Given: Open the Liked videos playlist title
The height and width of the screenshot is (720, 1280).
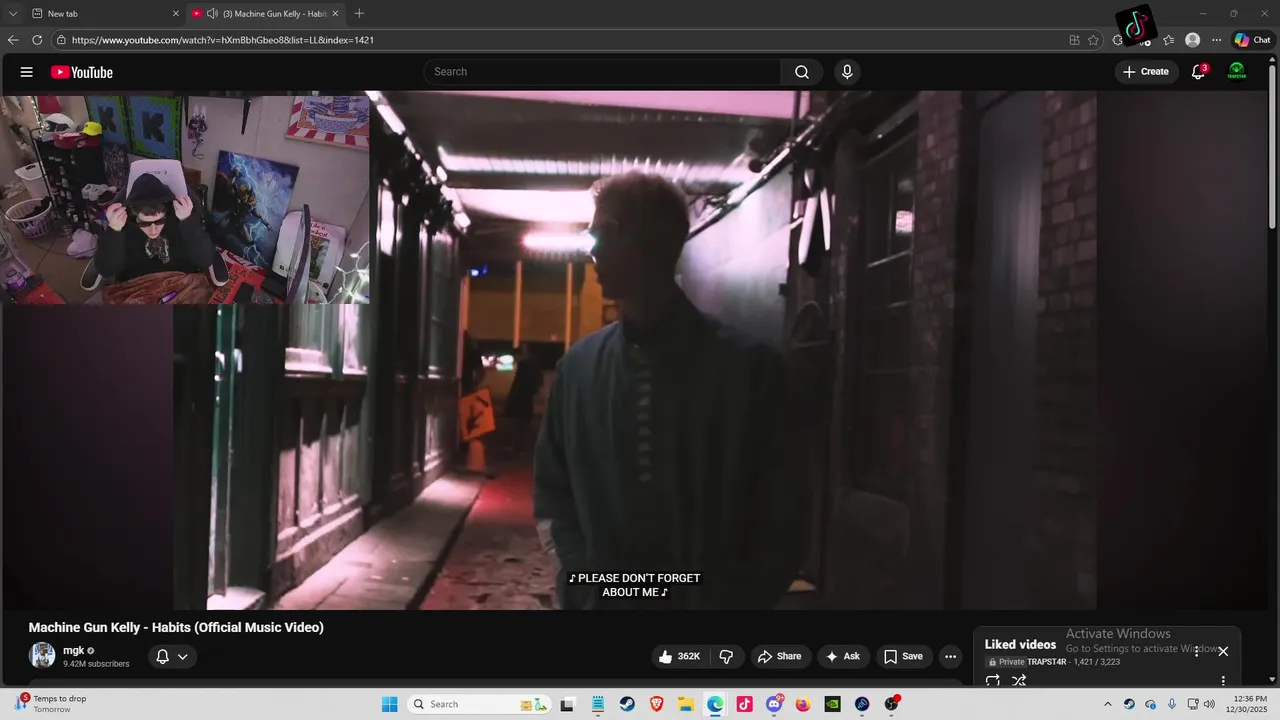Looking at the screenshot, I should [1020, 645].
